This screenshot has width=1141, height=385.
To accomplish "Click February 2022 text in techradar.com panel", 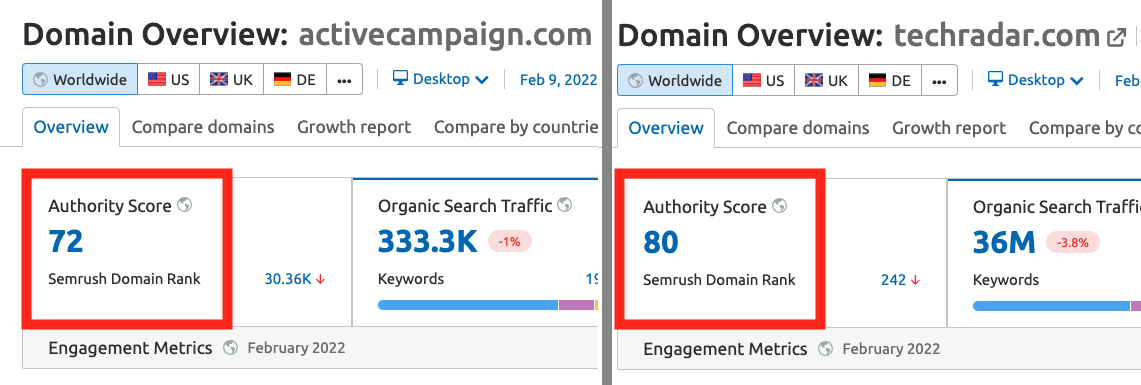I will [891, 349].
